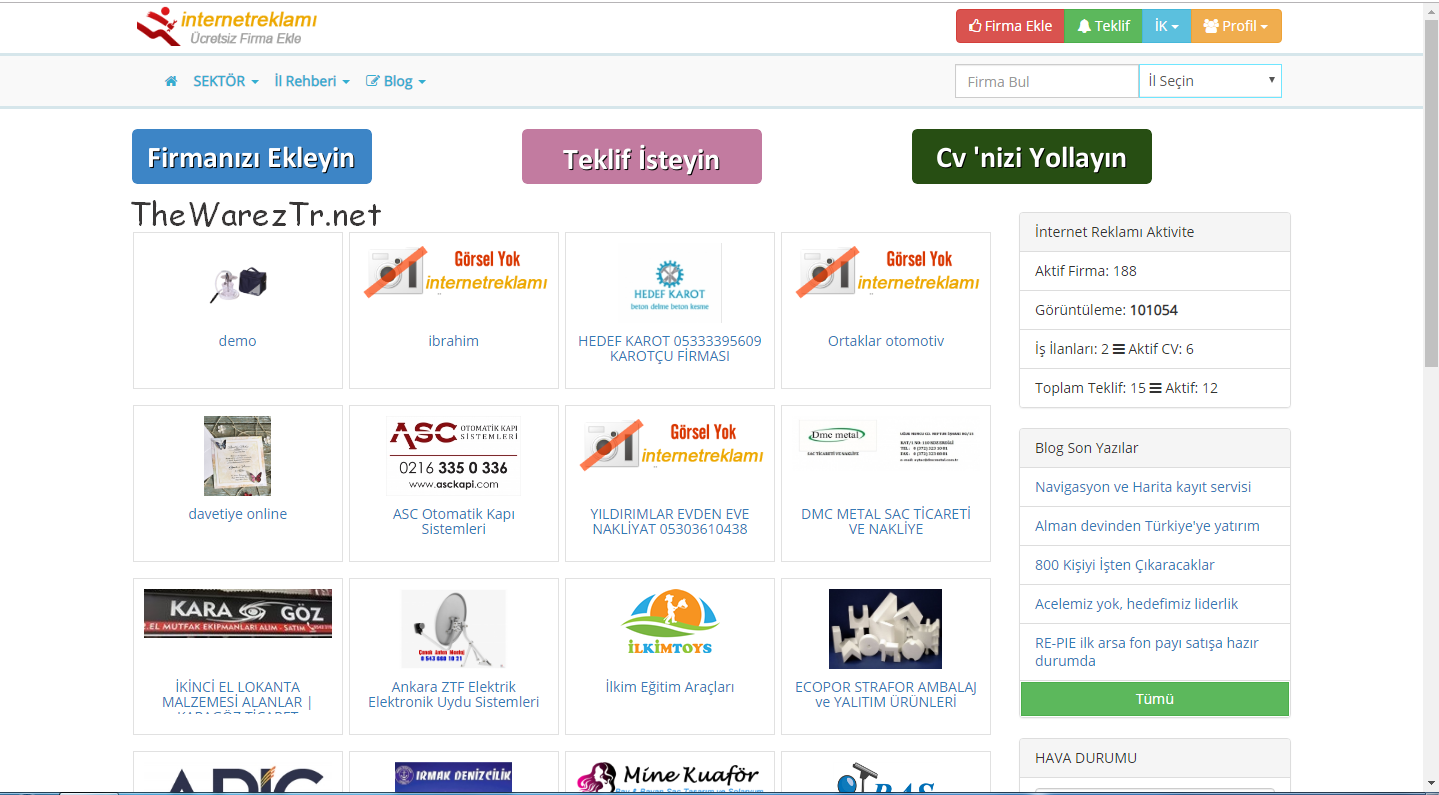Click the Kara Göz banner image
The image size is (1439, 795).
tap(237, 613)
